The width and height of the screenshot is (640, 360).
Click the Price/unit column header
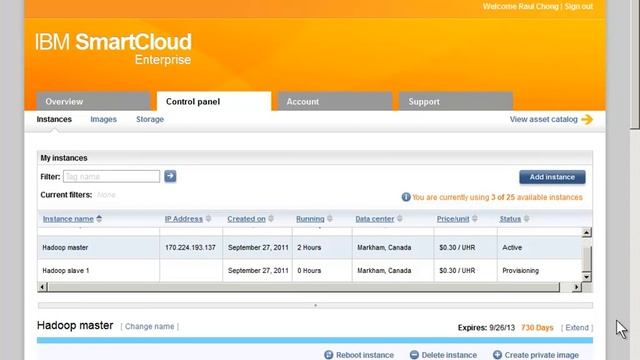[453, 219]
